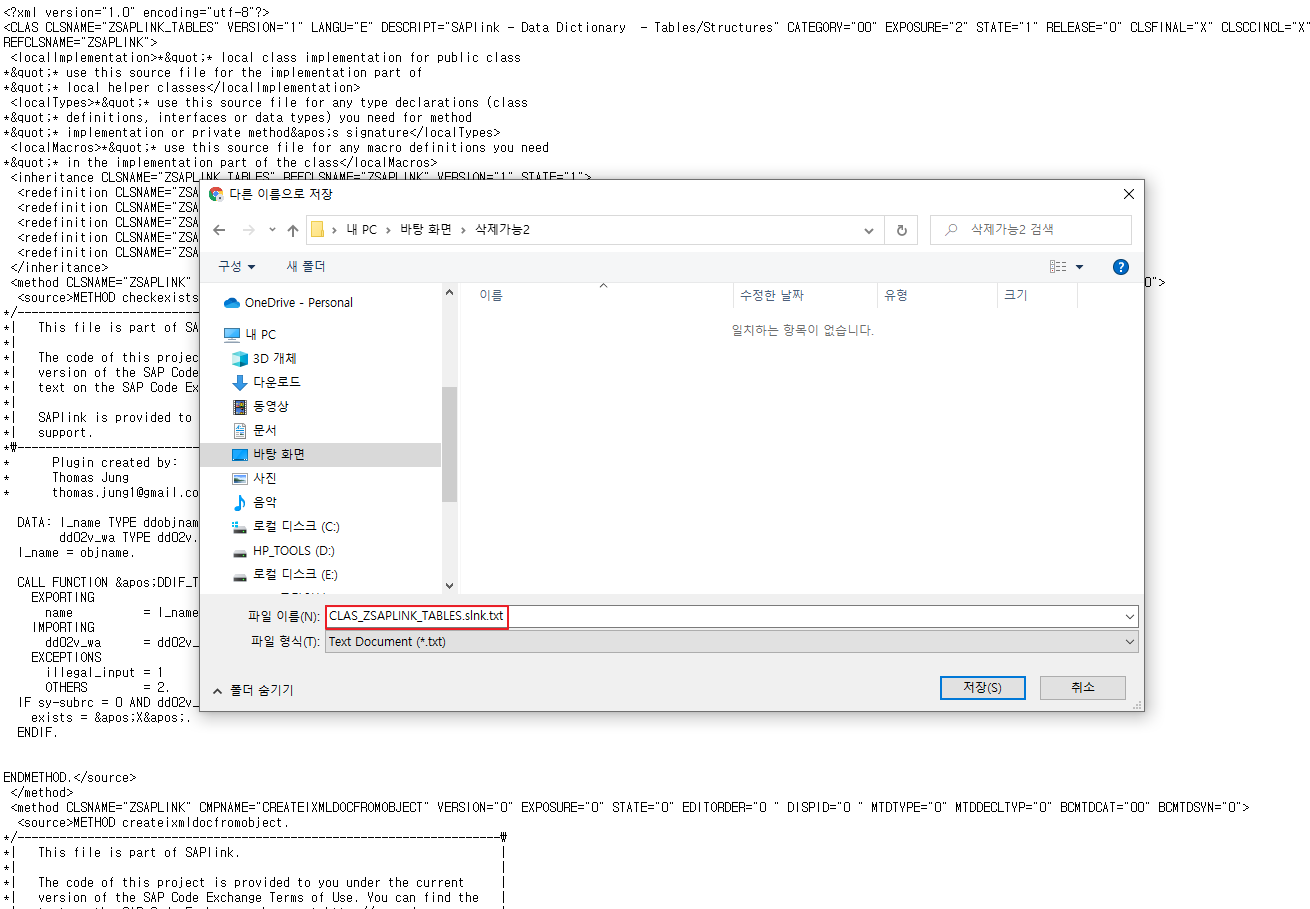Collapse folders with 폴더 숨기기

[x=253, y=690]
